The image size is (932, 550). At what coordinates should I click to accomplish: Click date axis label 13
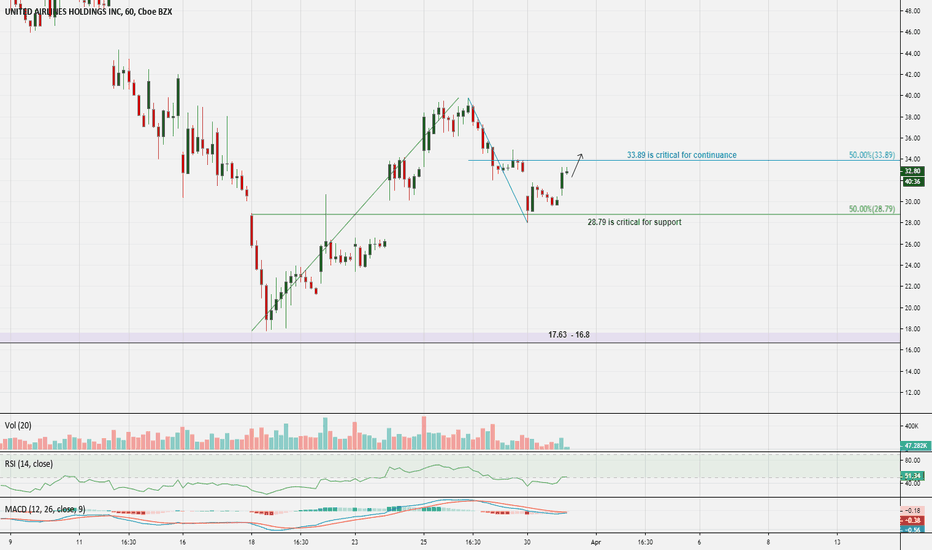pos(837,542)
